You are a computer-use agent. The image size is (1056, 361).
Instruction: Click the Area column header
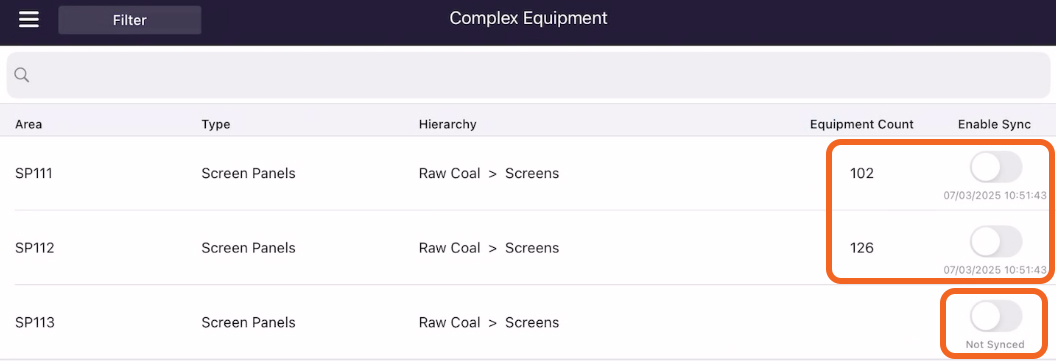29,124
